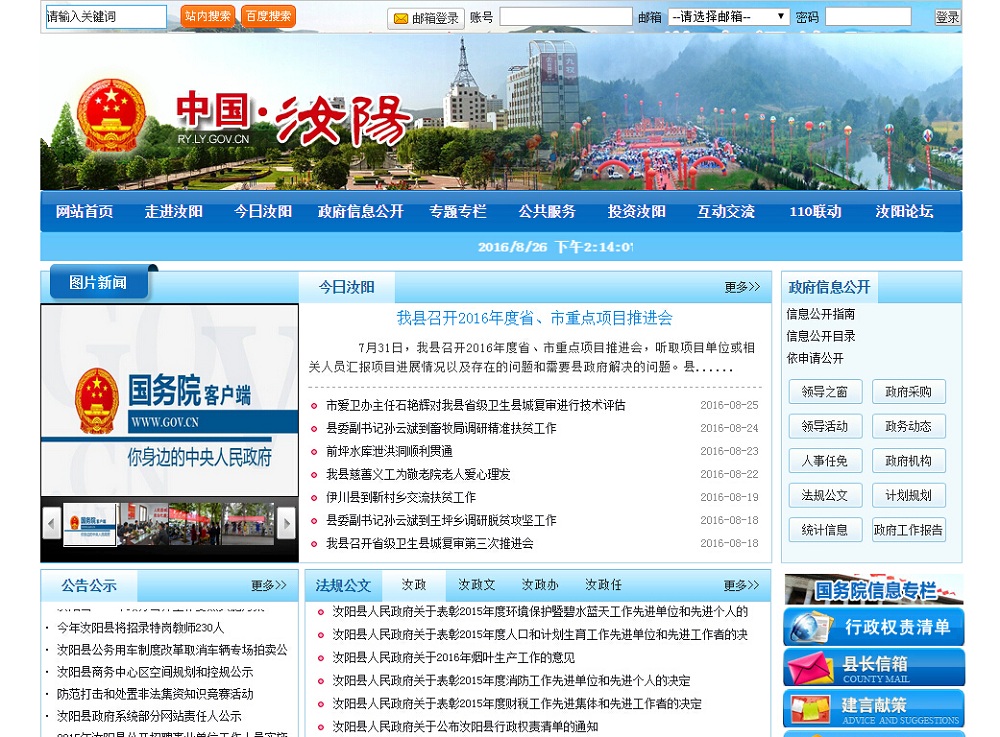Open 110联动 in the navigation bar
1000x737 pixels.
815,212
